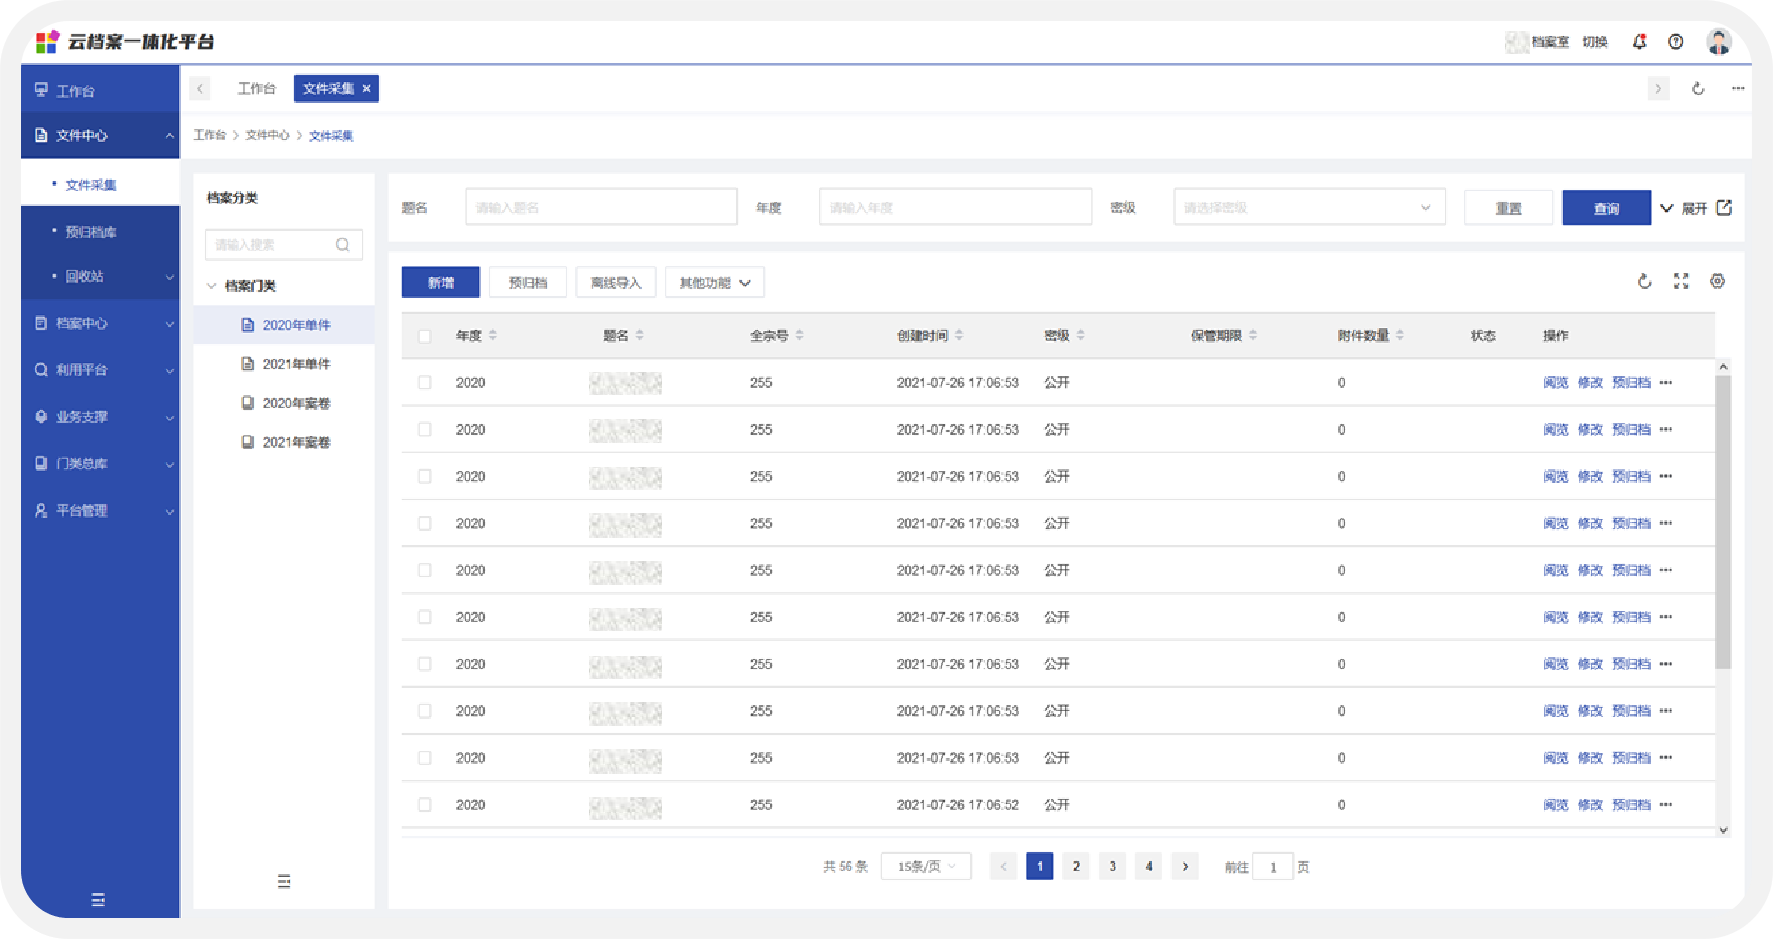Toggle fullscreen view of the table
Image resolution: width=1774 pixels, height=939 pixels.
click(x=1681, y=282)
